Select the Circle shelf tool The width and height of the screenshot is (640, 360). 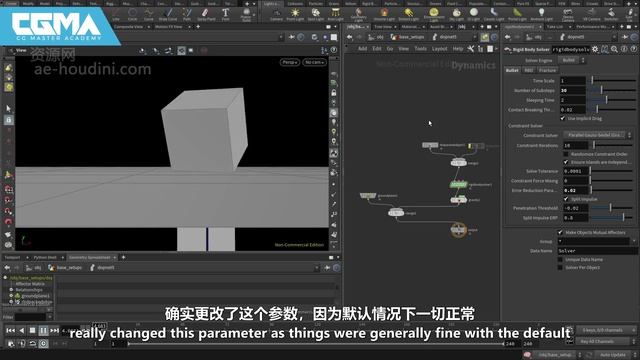pyautogui.click(x=133, y=14)
